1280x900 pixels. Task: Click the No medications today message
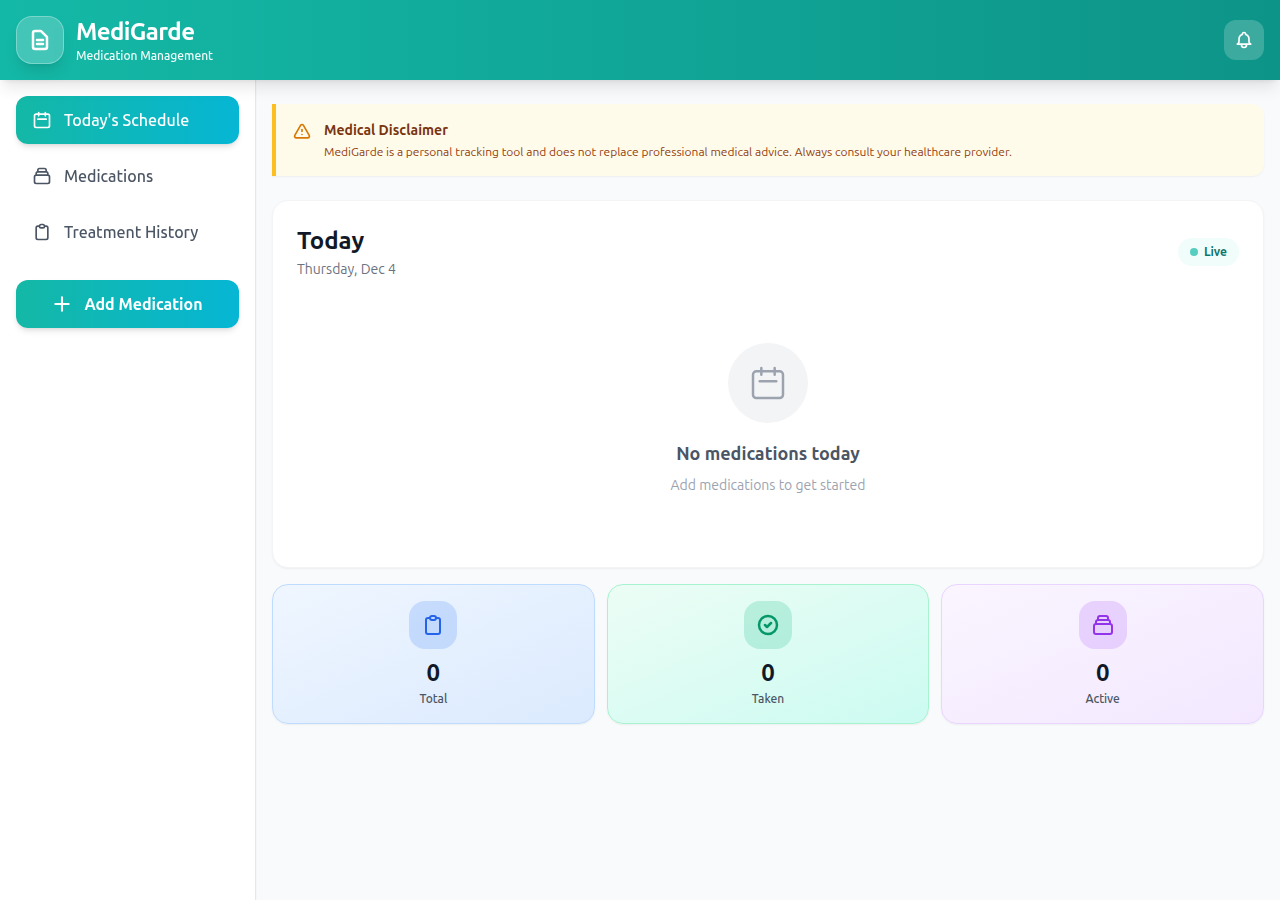(x=767, y=454)
